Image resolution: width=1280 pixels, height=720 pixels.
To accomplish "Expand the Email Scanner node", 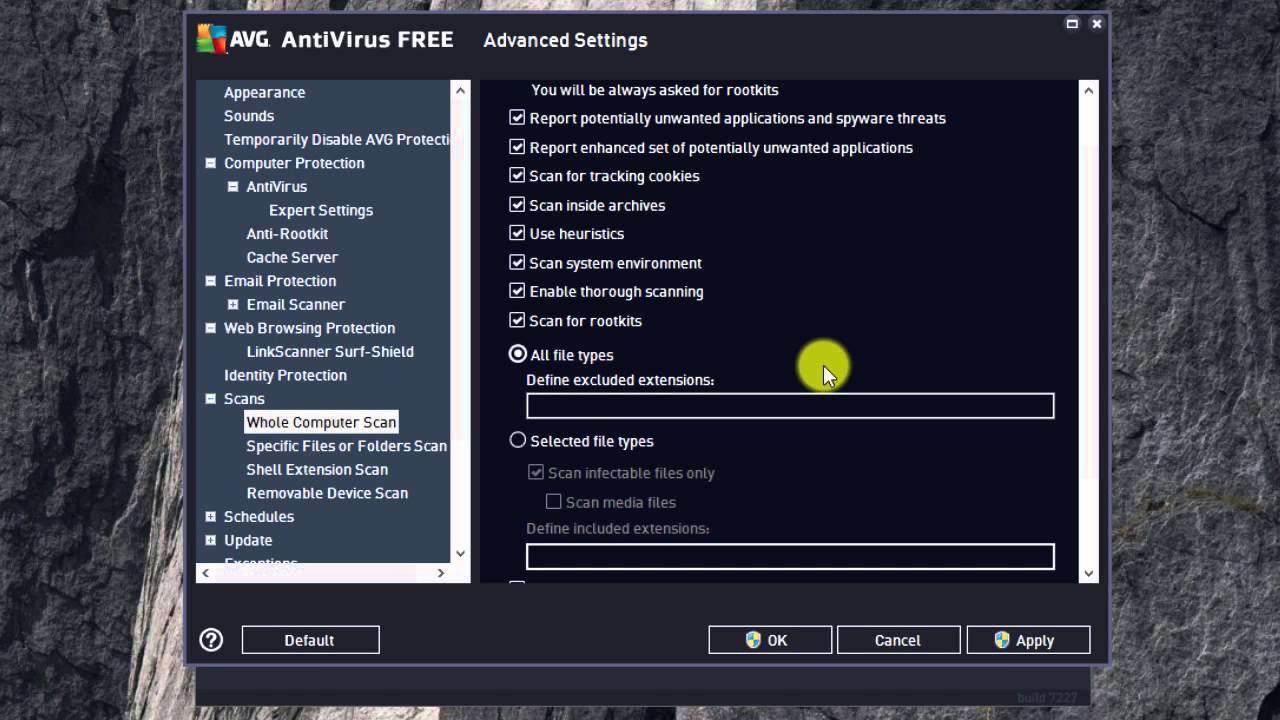I will (233, 304).
